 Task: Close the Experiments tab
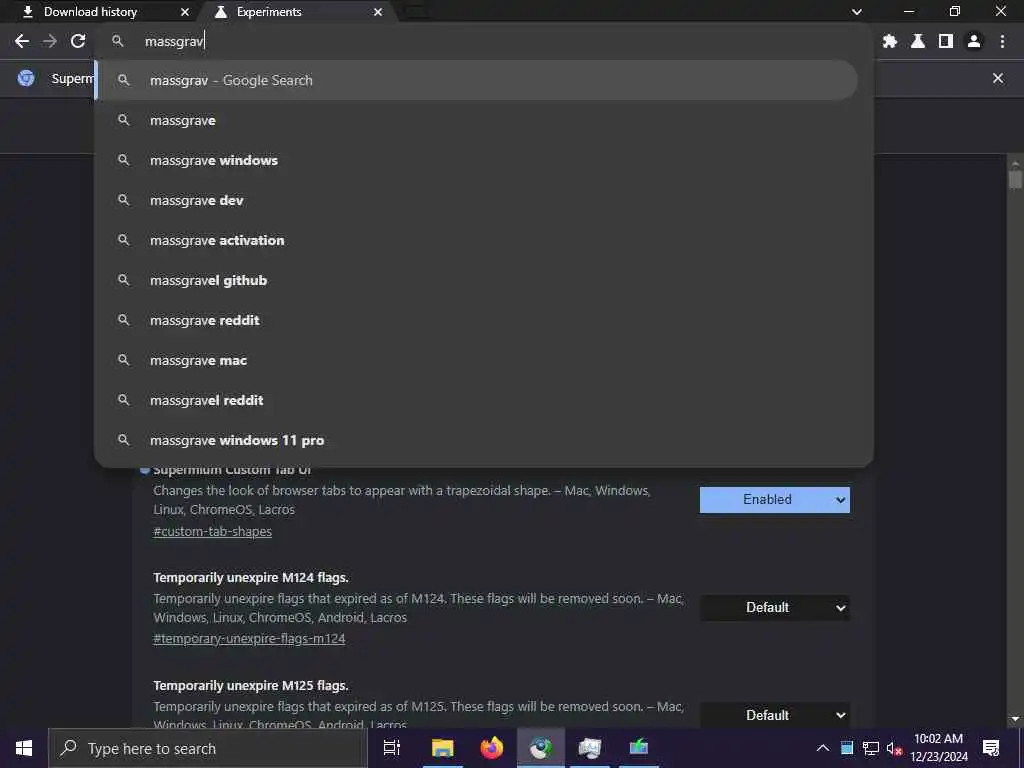tap(378, 12)
